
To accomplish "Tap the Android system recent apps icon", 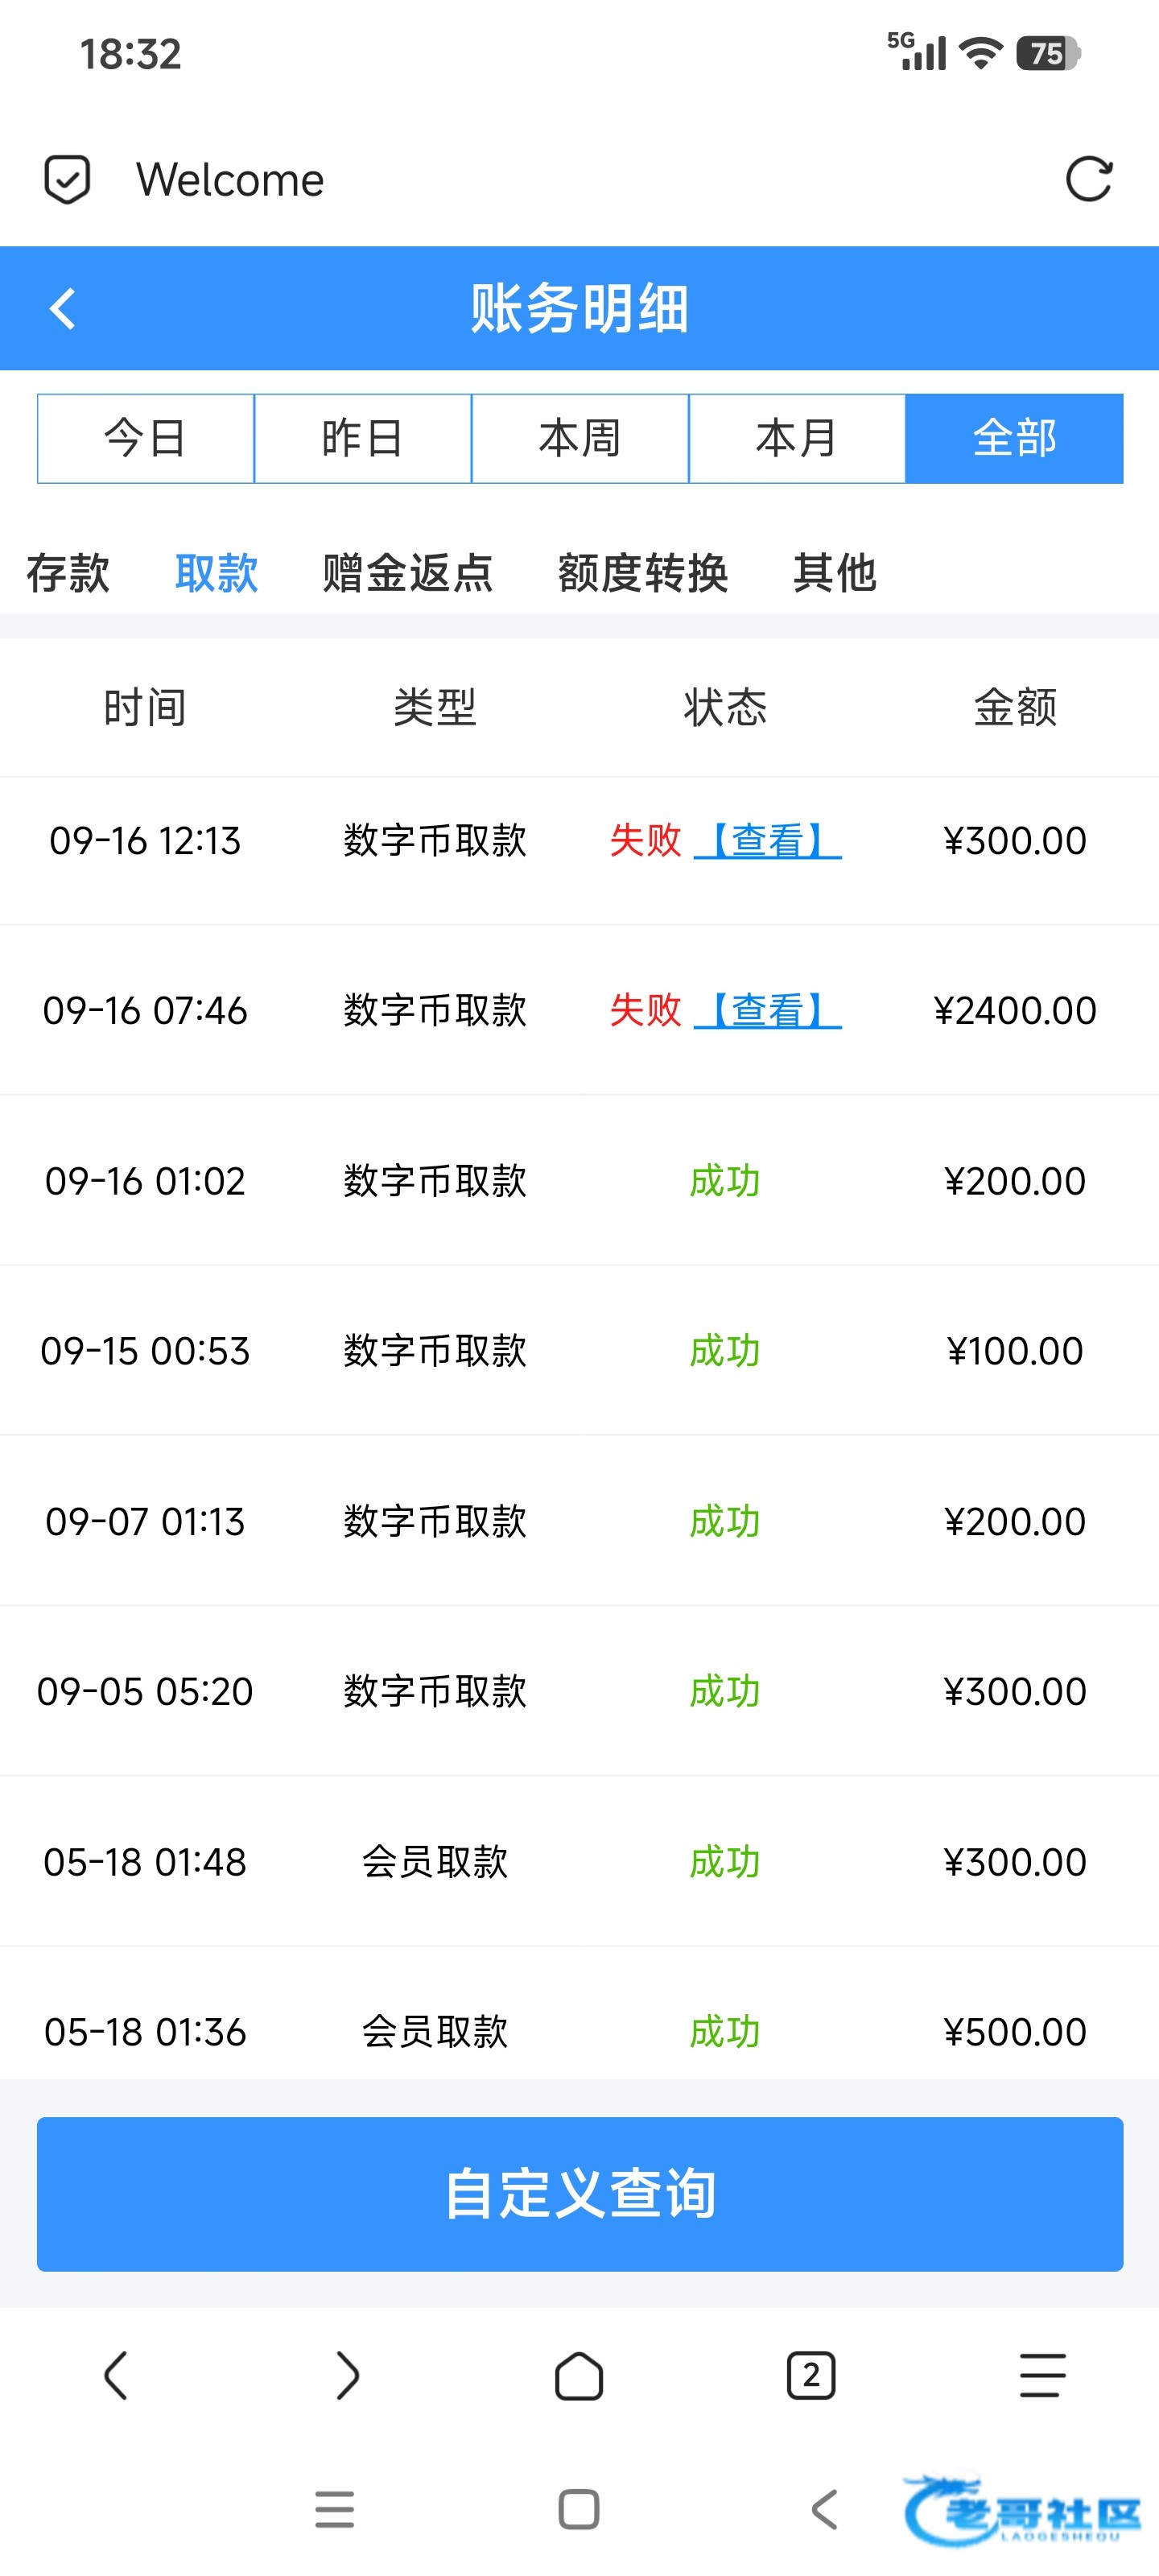I will [334, 2509].
